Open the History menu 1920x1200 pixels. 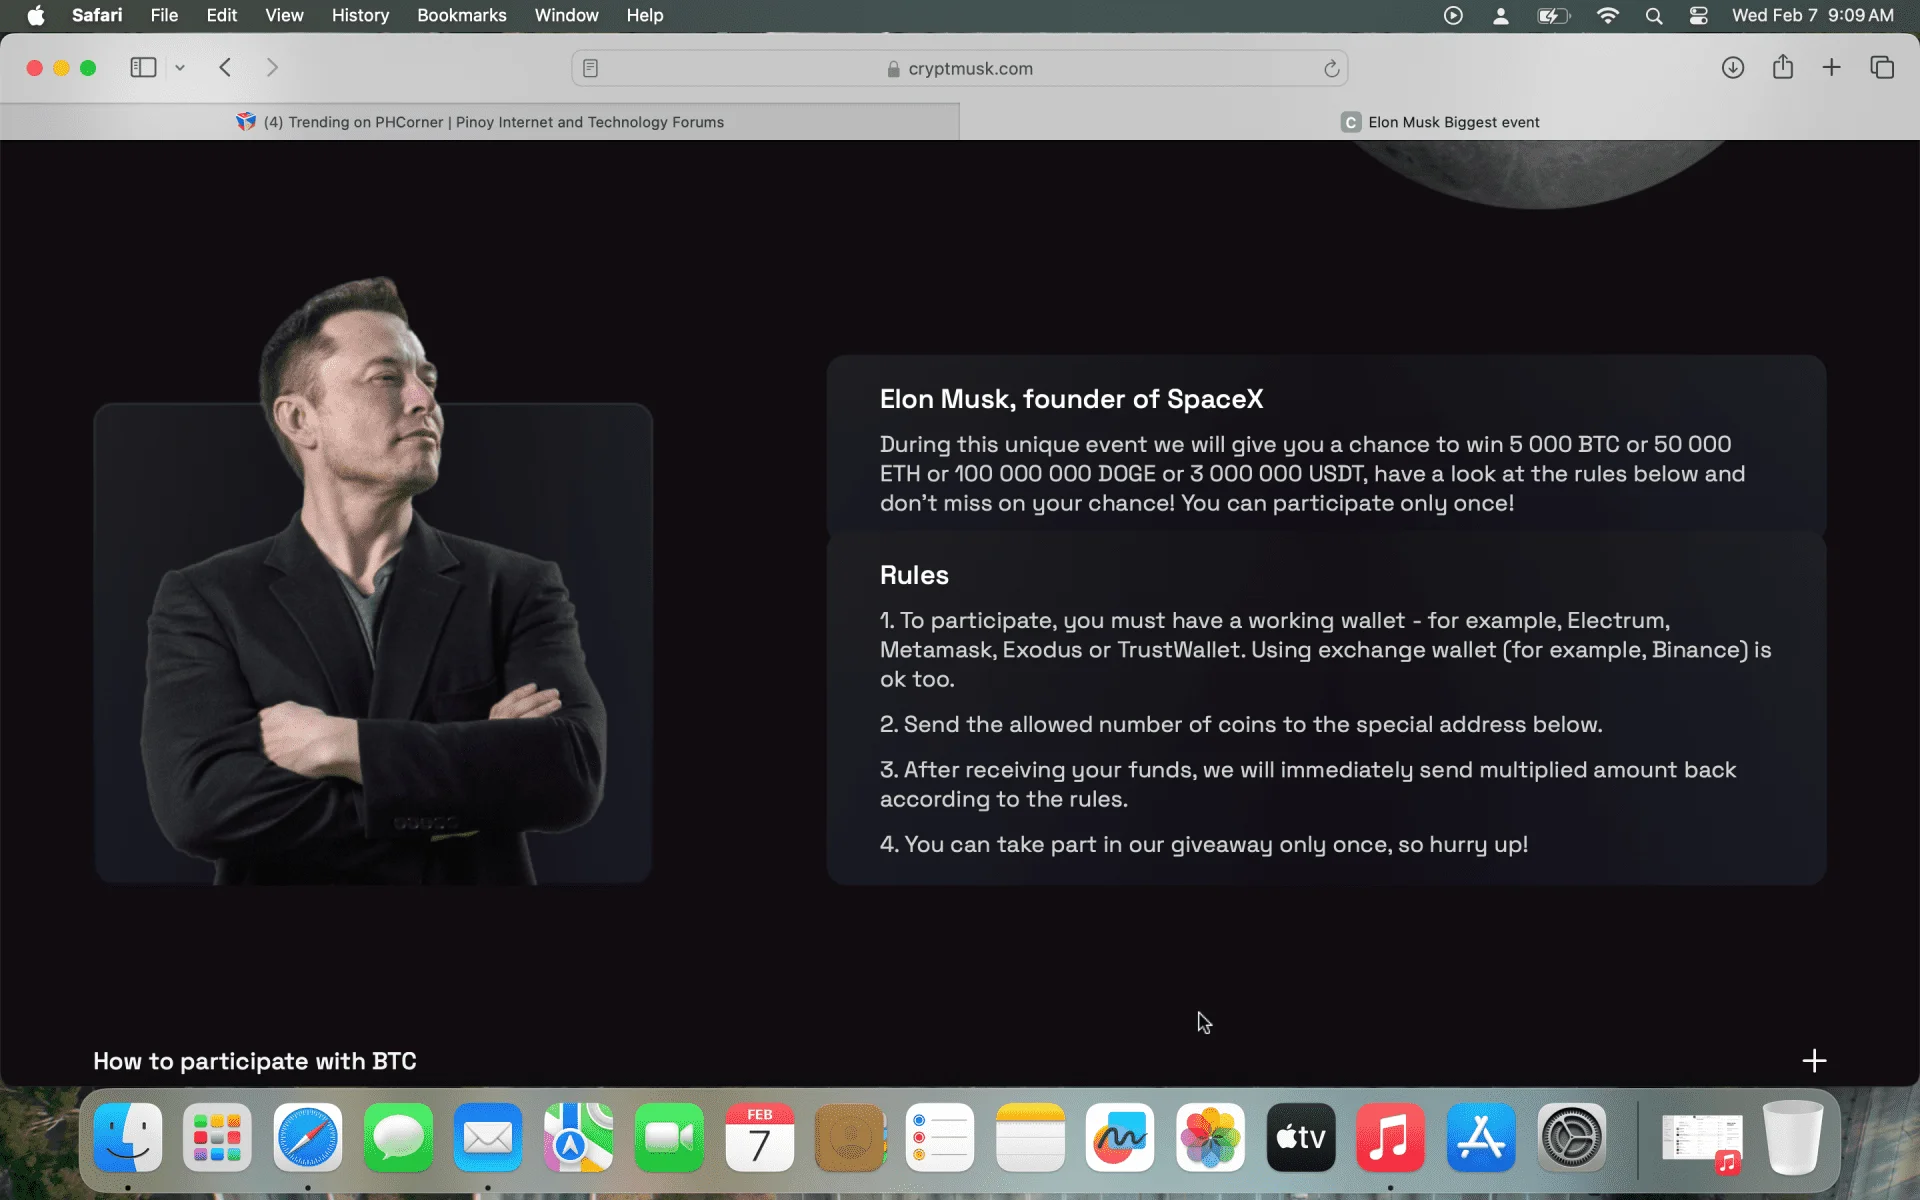pyautogui.click(x=360, y=15)
